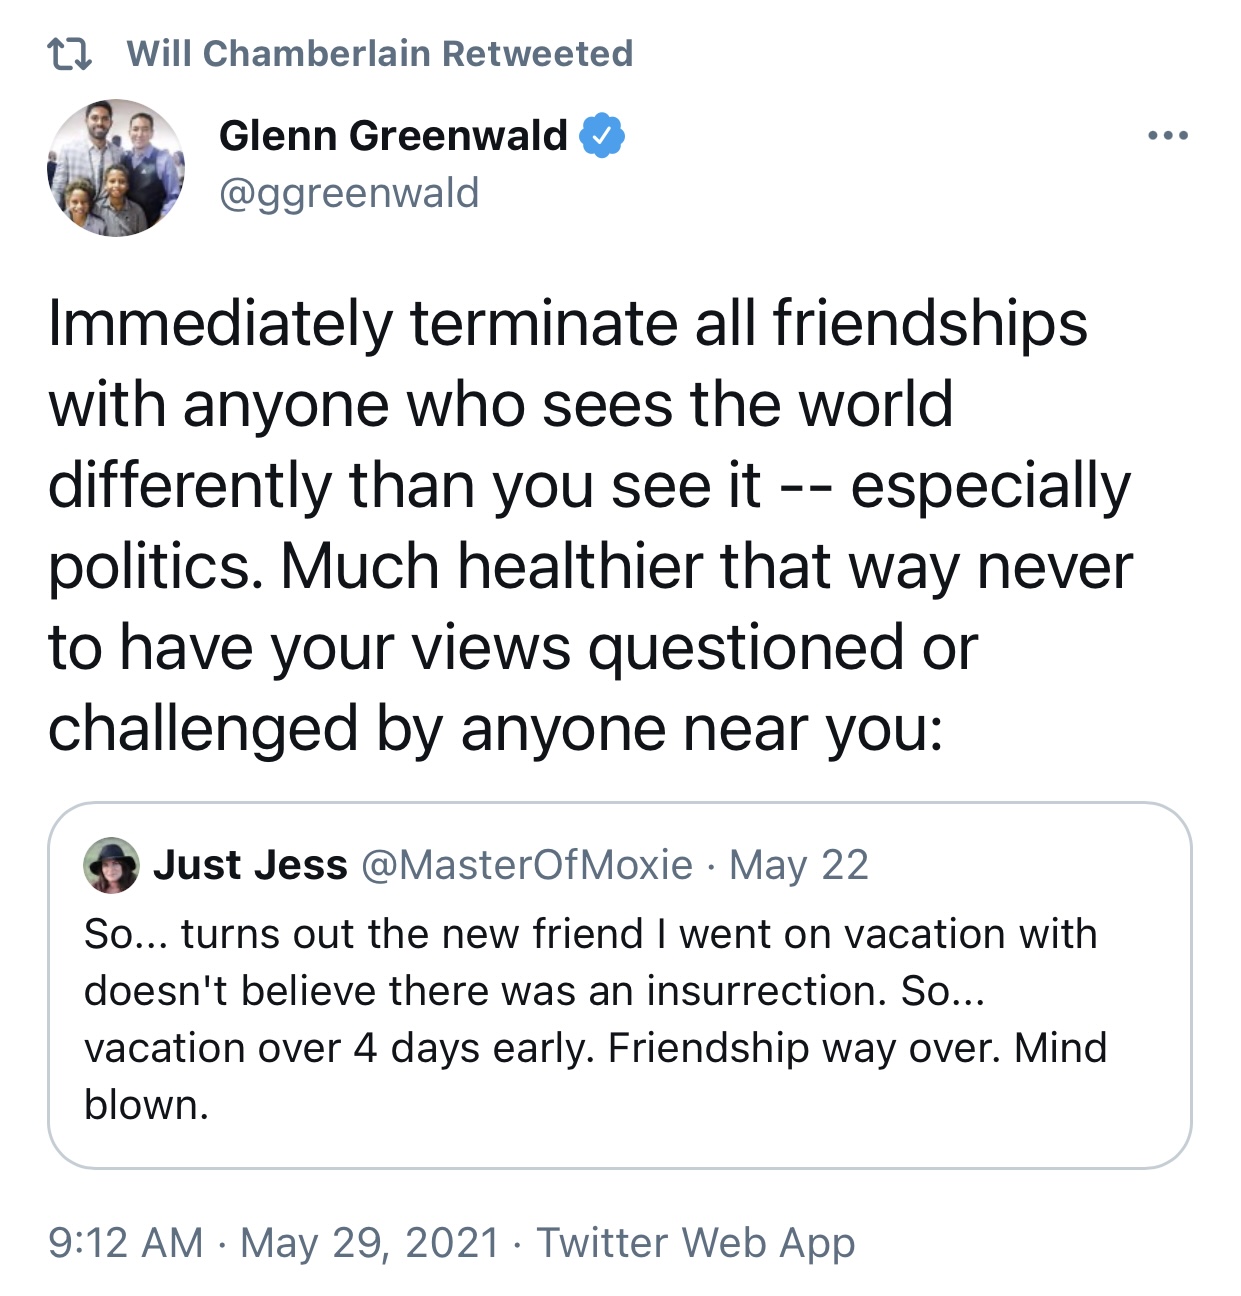Screen dimensions: 1241x1296
Task: Click the blue verified checkmark badge
Action: pyautogui.click(x=603, y=136)
